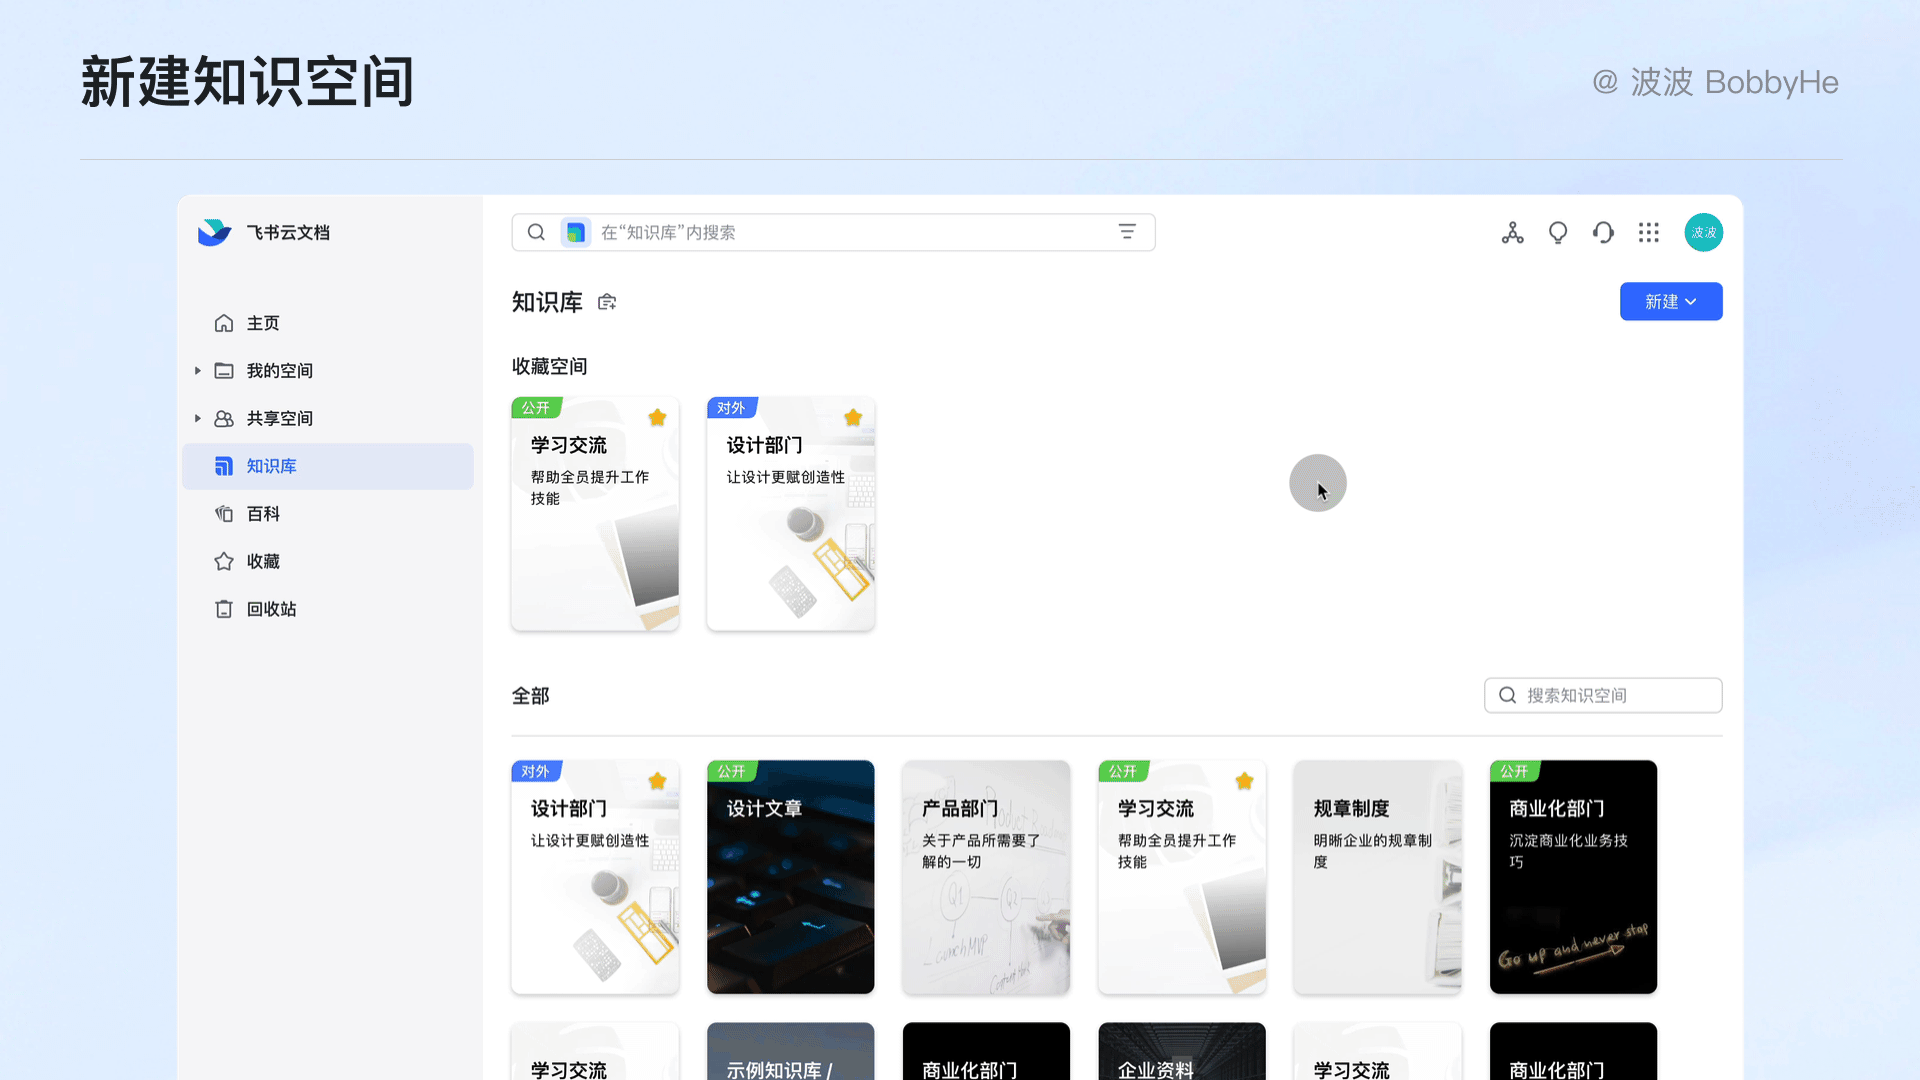This screenshot has width=1920, height=1080.
Task: Open the org structure icon in header
Action: 1512,233
